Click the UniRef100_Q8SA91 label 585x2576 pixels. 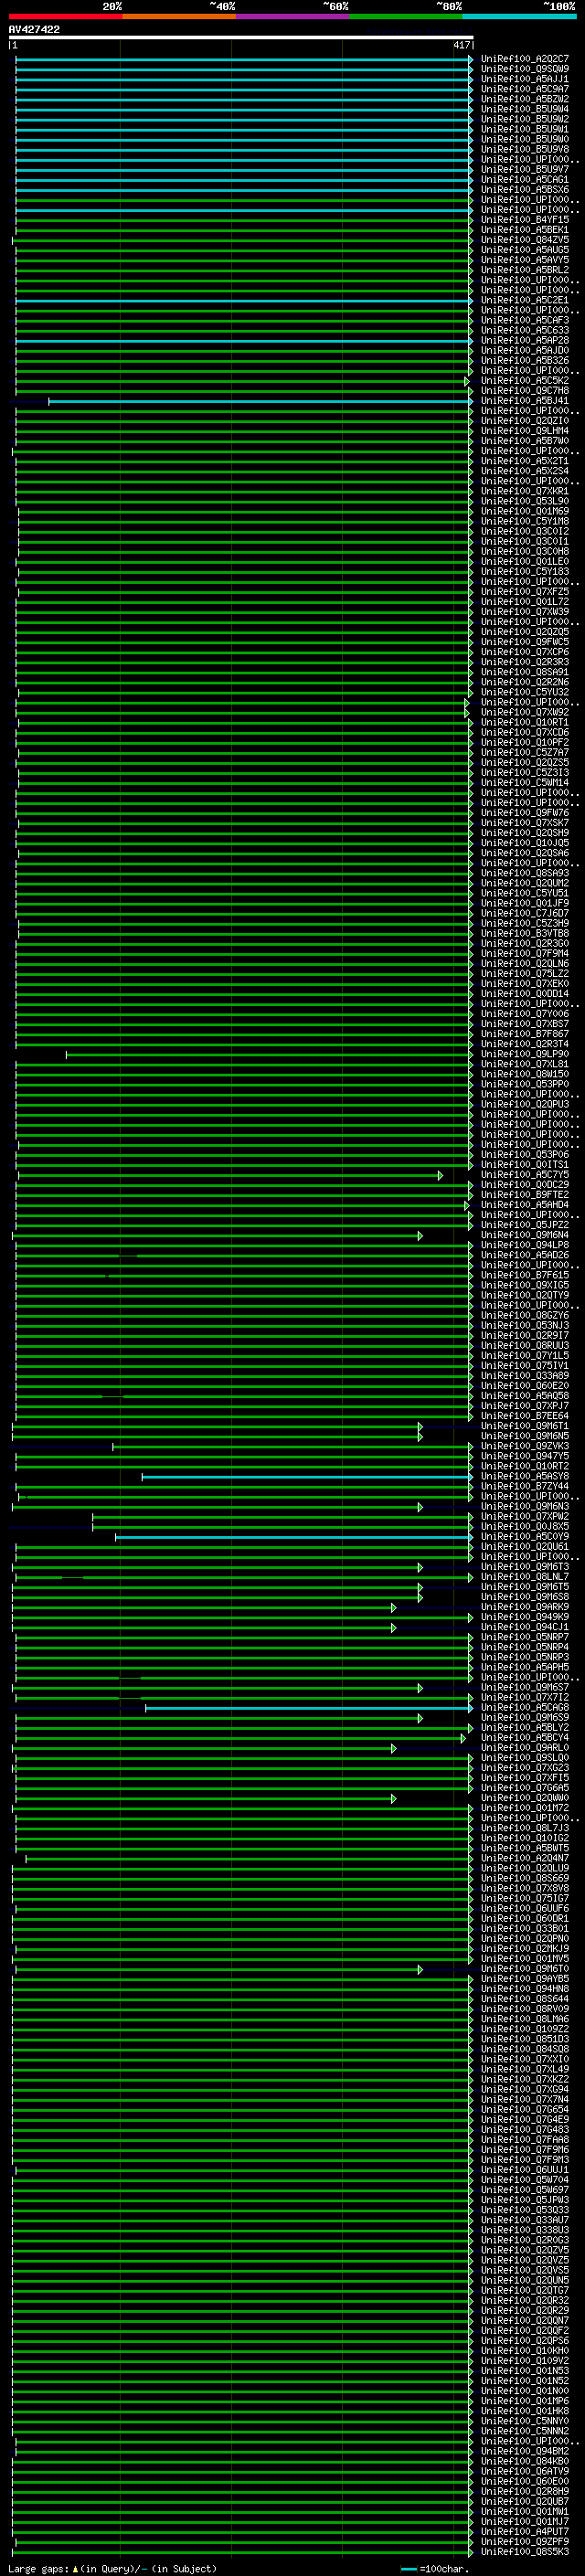(x=525, y=672)
